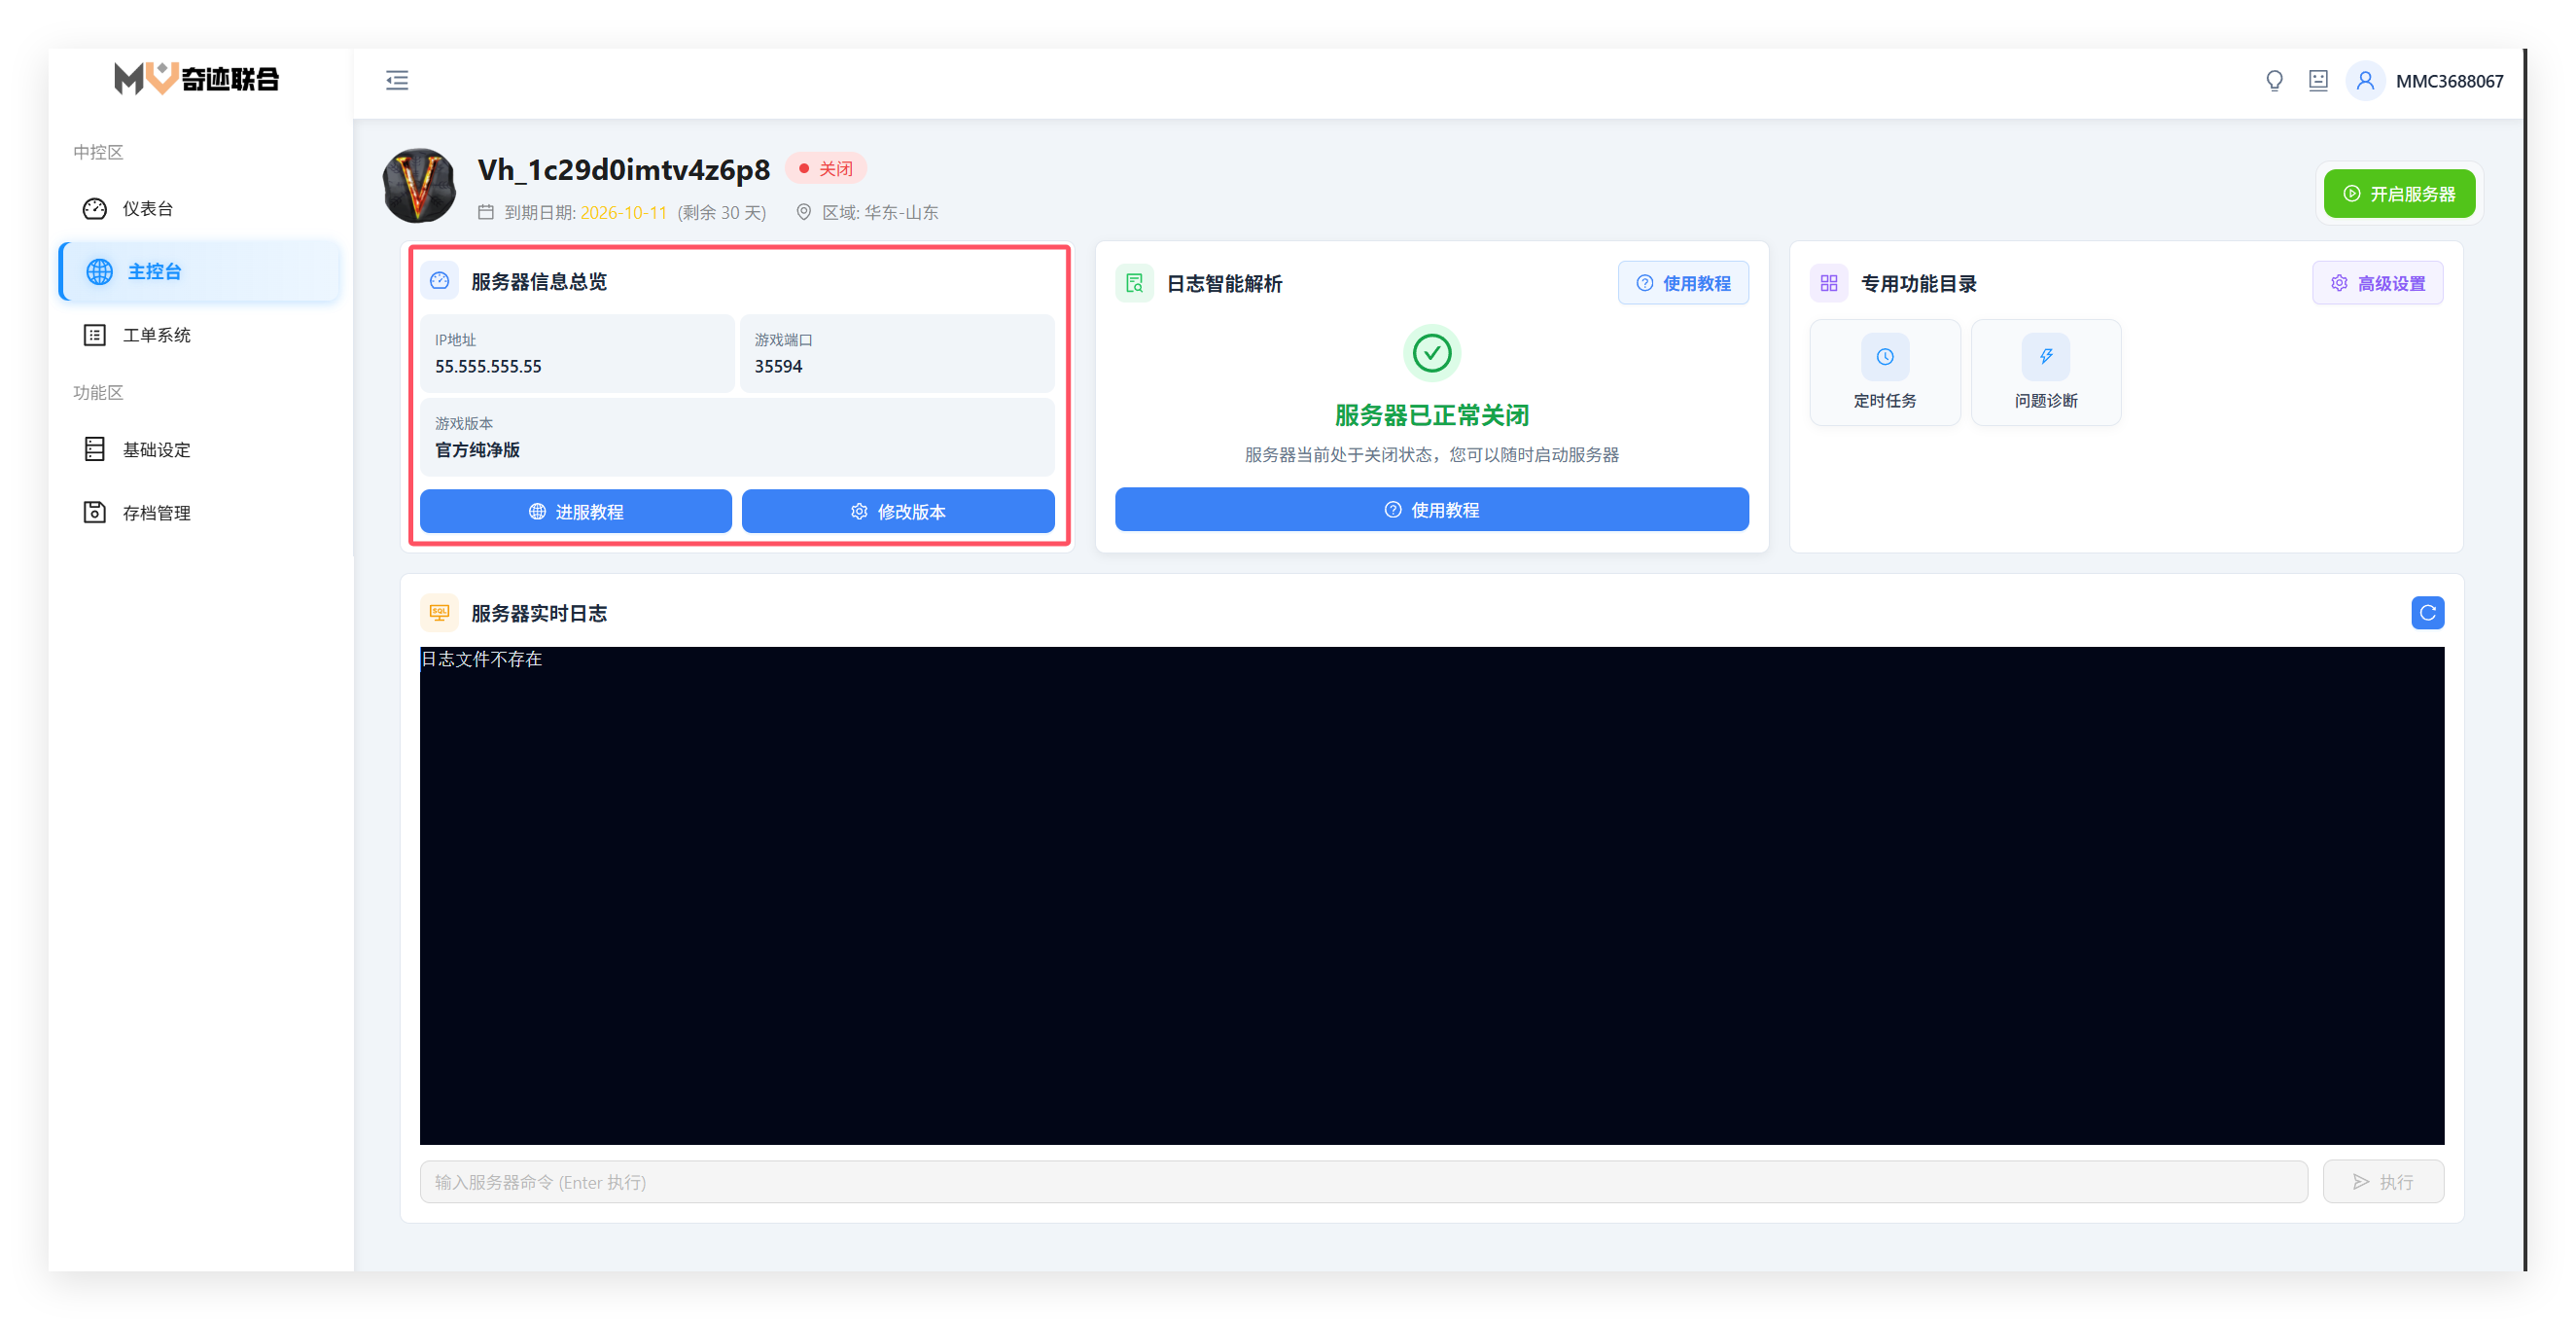Click the V Rising server avatar image
The image size is (2576, 1320).
(420, 186)
